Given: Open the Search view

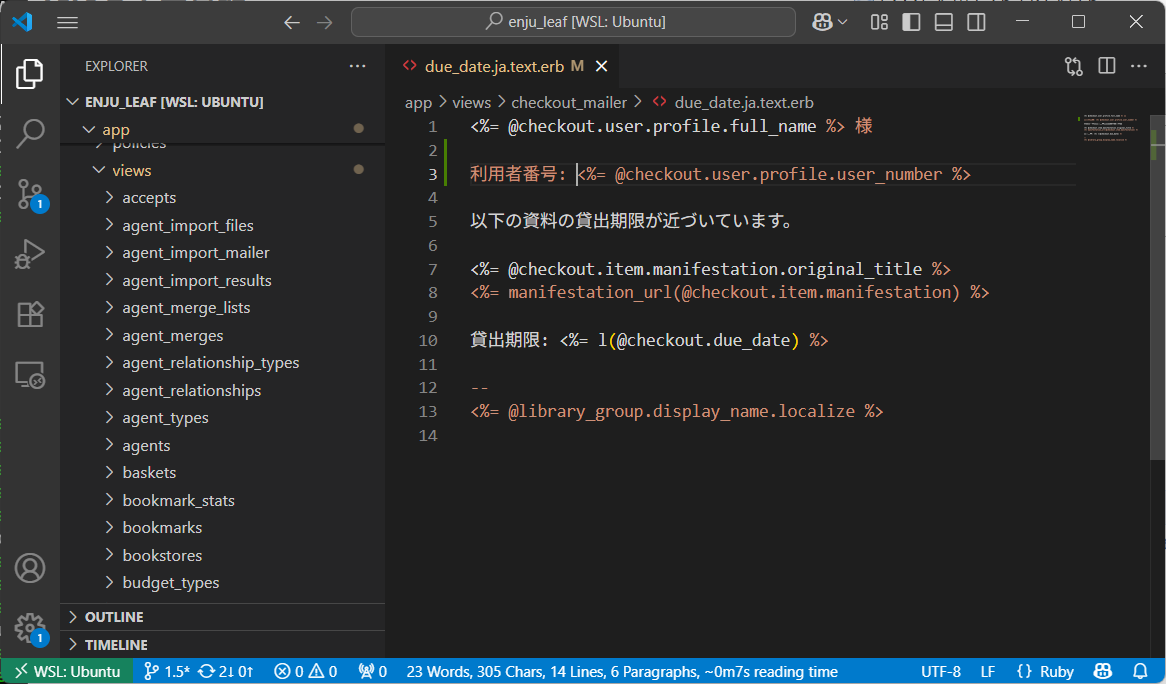Looking at the screenshot, I should pos(30,134).
